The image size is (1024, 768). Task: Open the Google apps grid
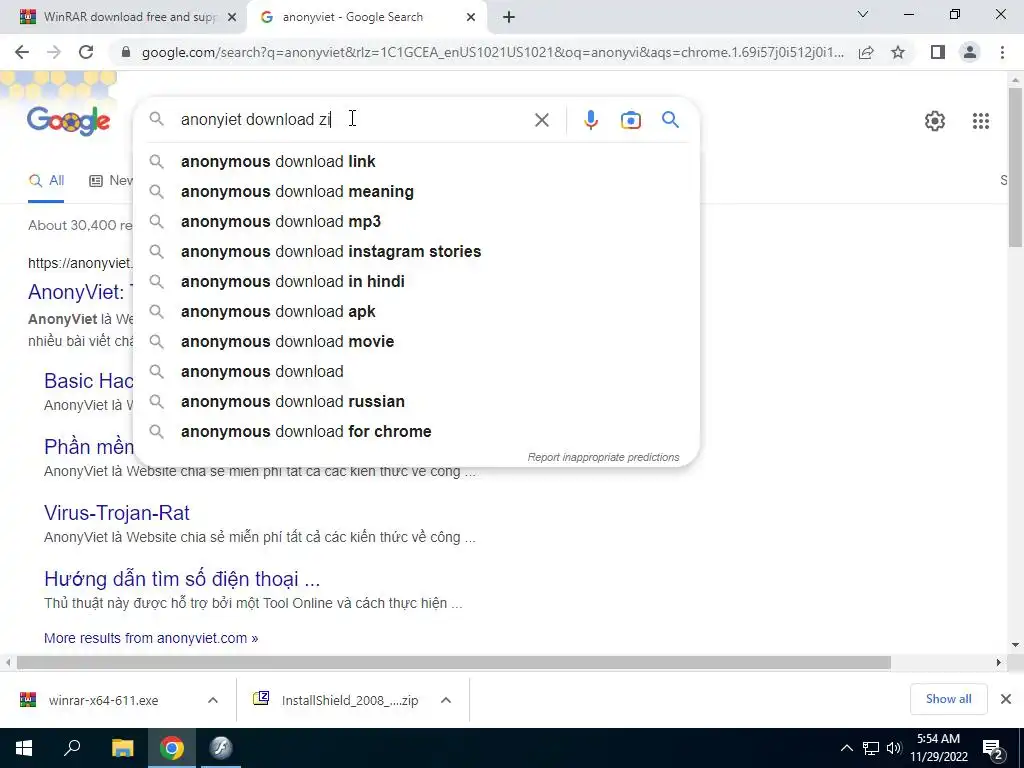[x=980, y=121]
